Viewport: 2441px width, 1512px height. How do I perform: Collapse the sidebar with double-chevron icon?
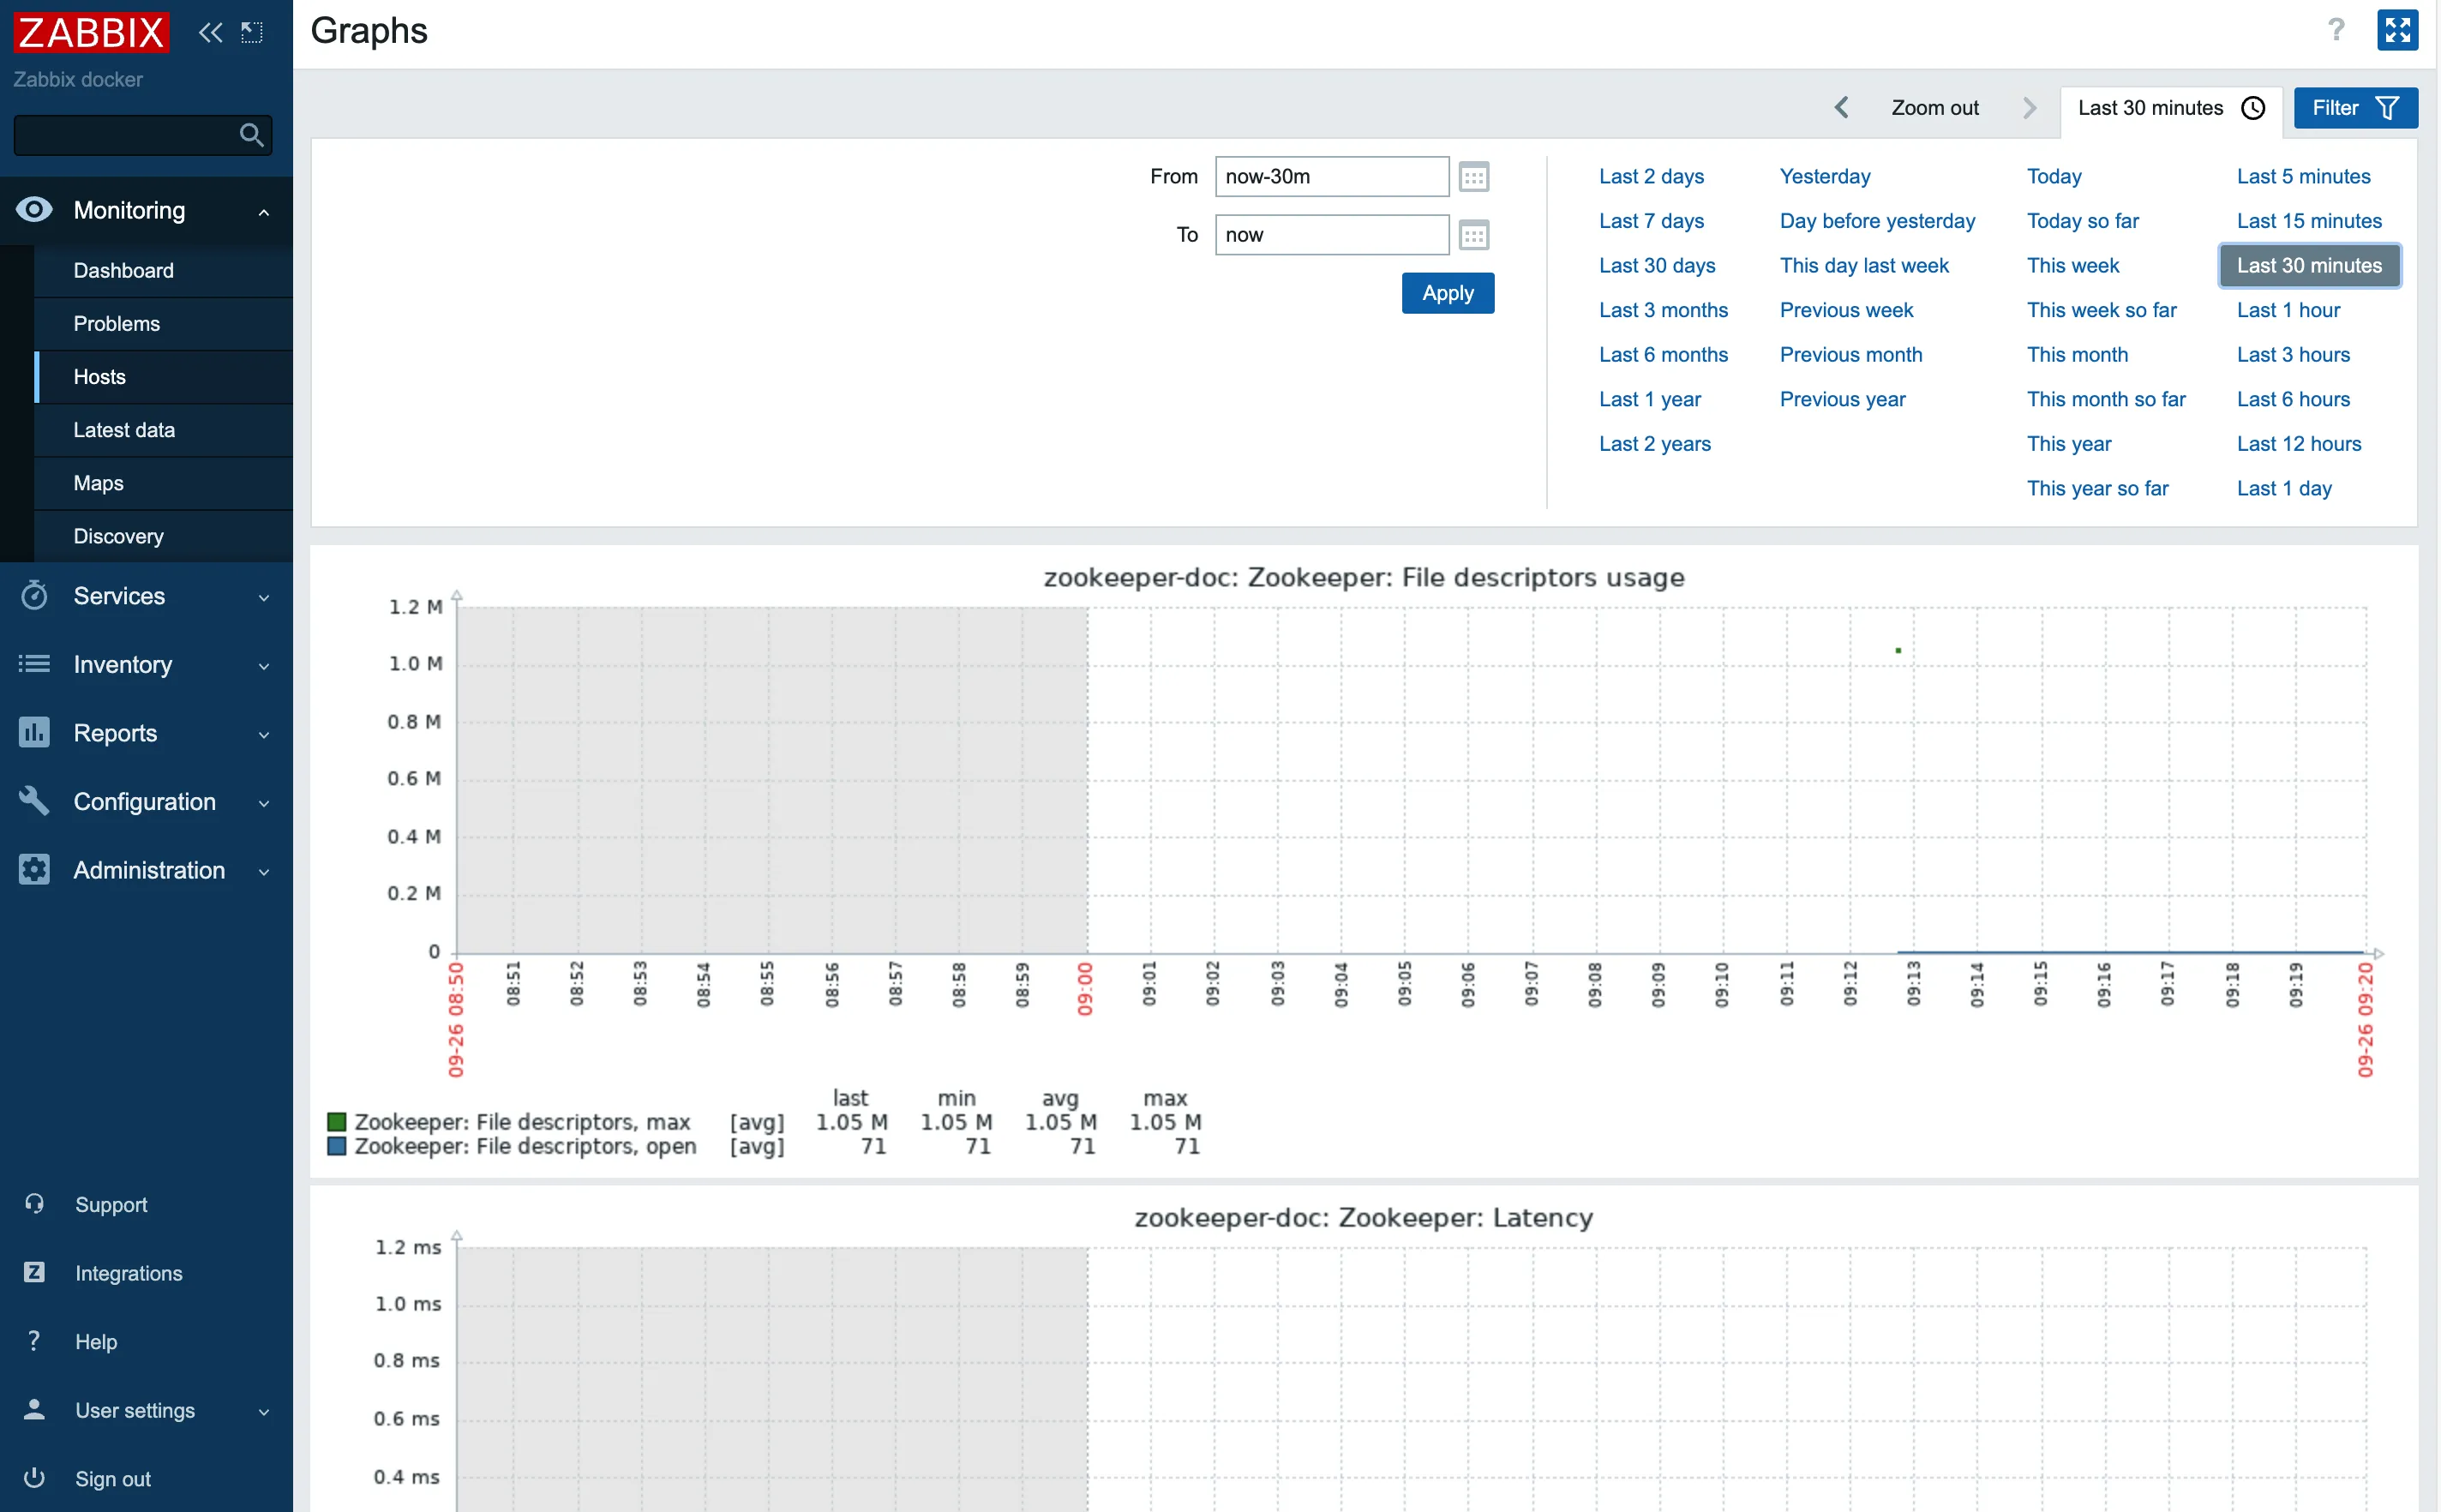click(x=210, y=32)
